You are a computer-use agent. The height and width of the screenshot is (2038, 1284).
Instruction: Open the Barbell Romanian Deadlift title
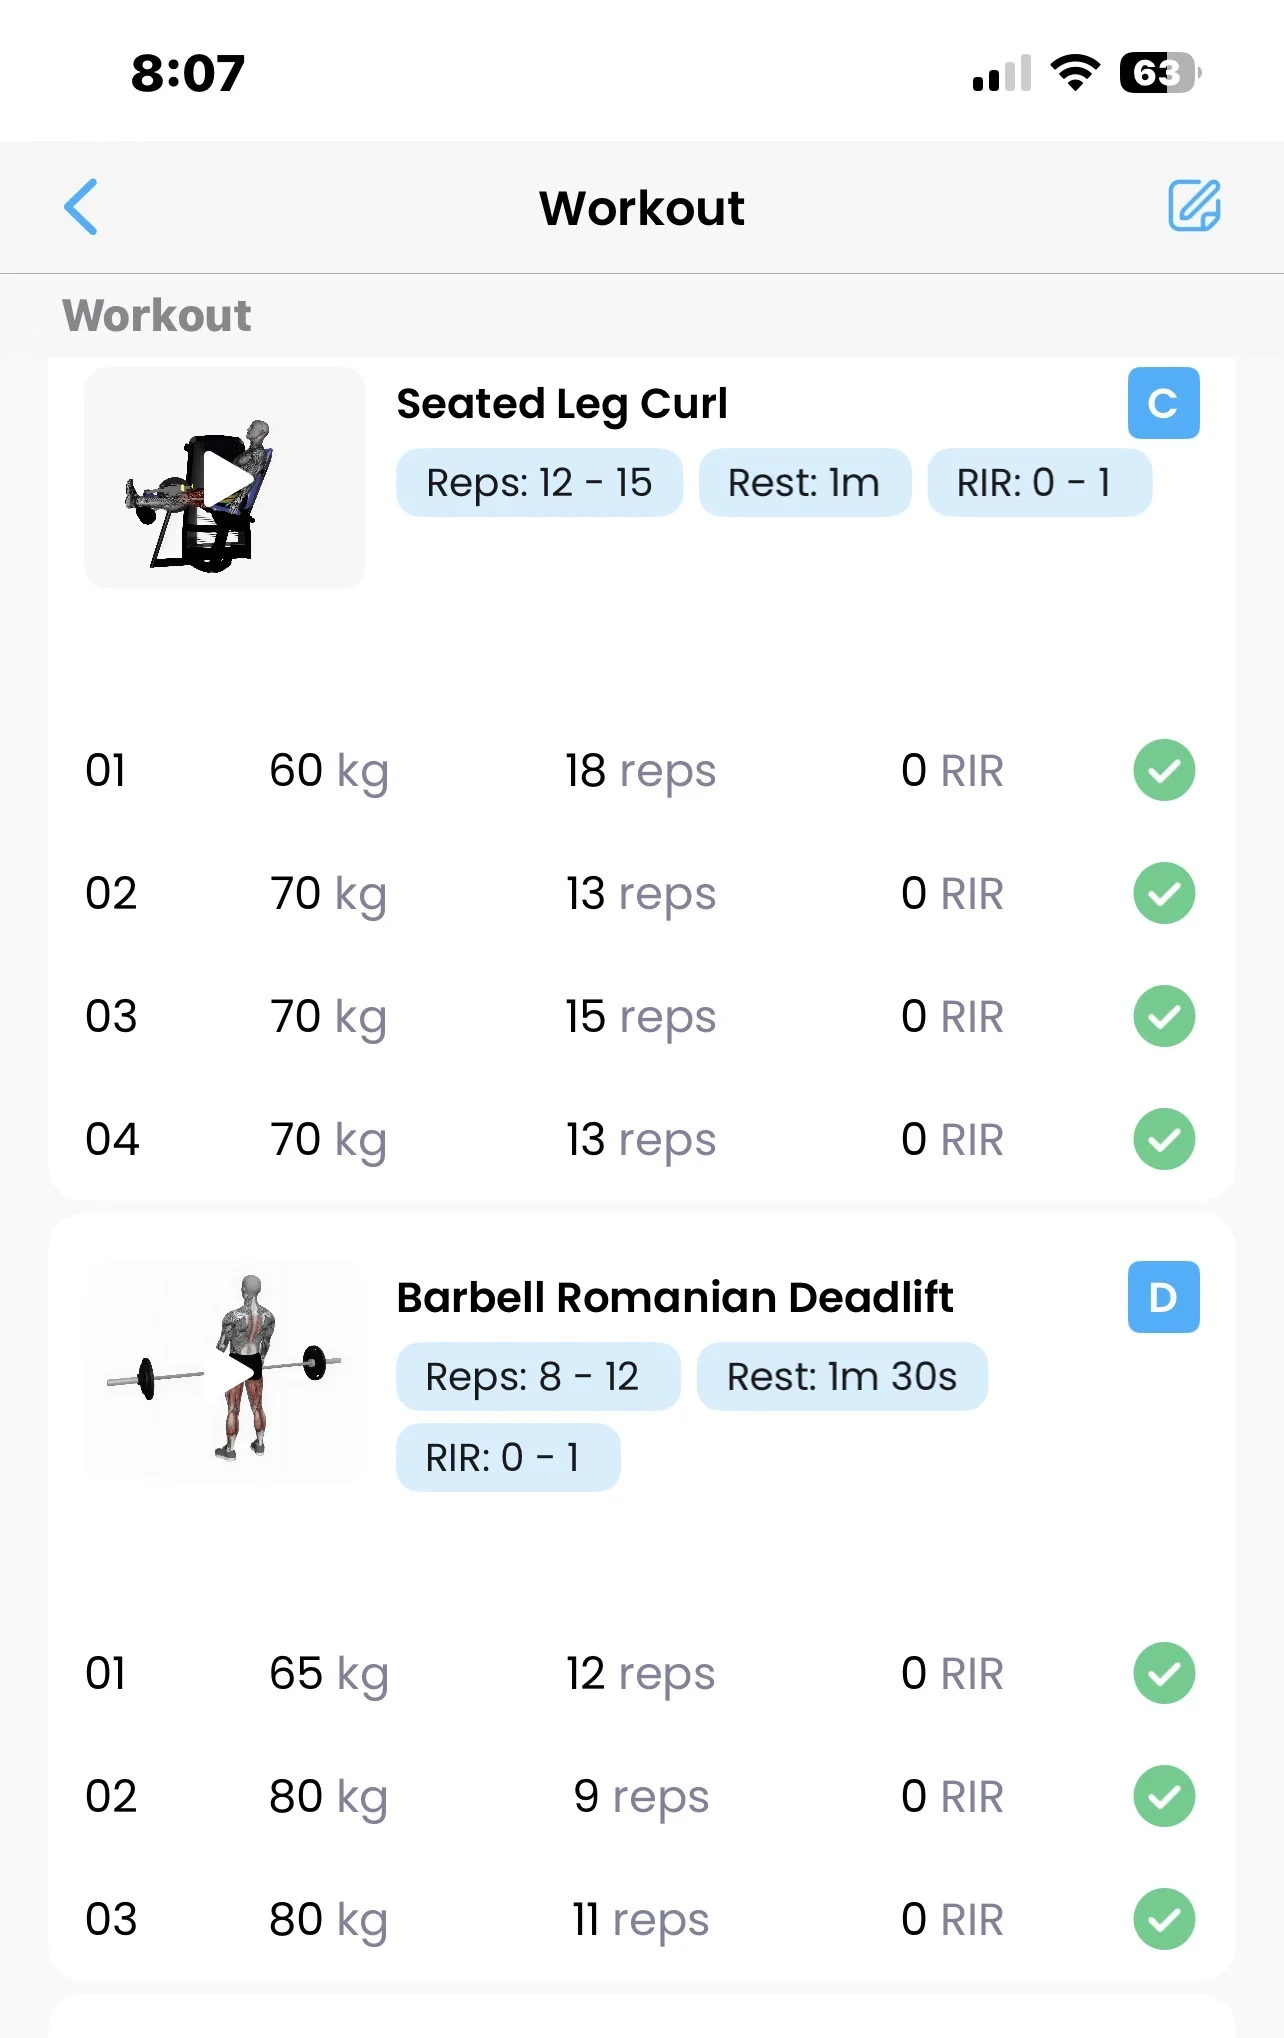(x=674, y=1297)
